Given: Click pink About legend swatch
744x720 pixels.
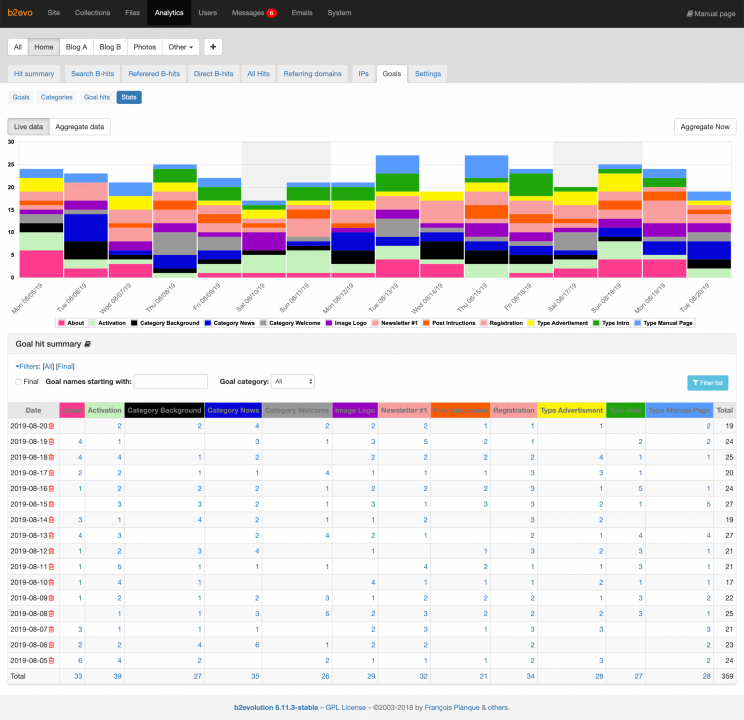Looking at the screenshot, I should click(x=61, y=323).
